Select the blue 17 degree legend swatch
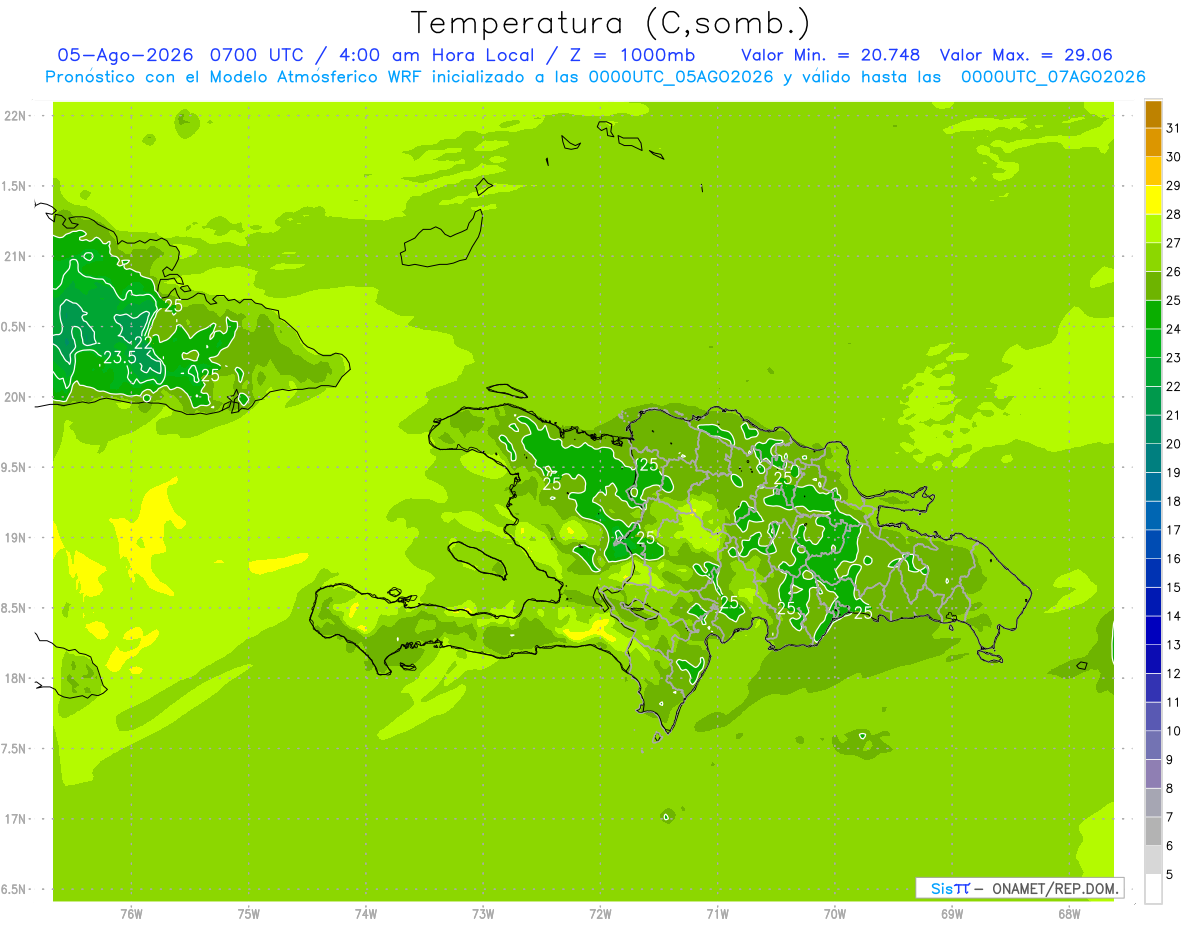The width and height of the screenshot is (1200, 927). coord(1153,516)
